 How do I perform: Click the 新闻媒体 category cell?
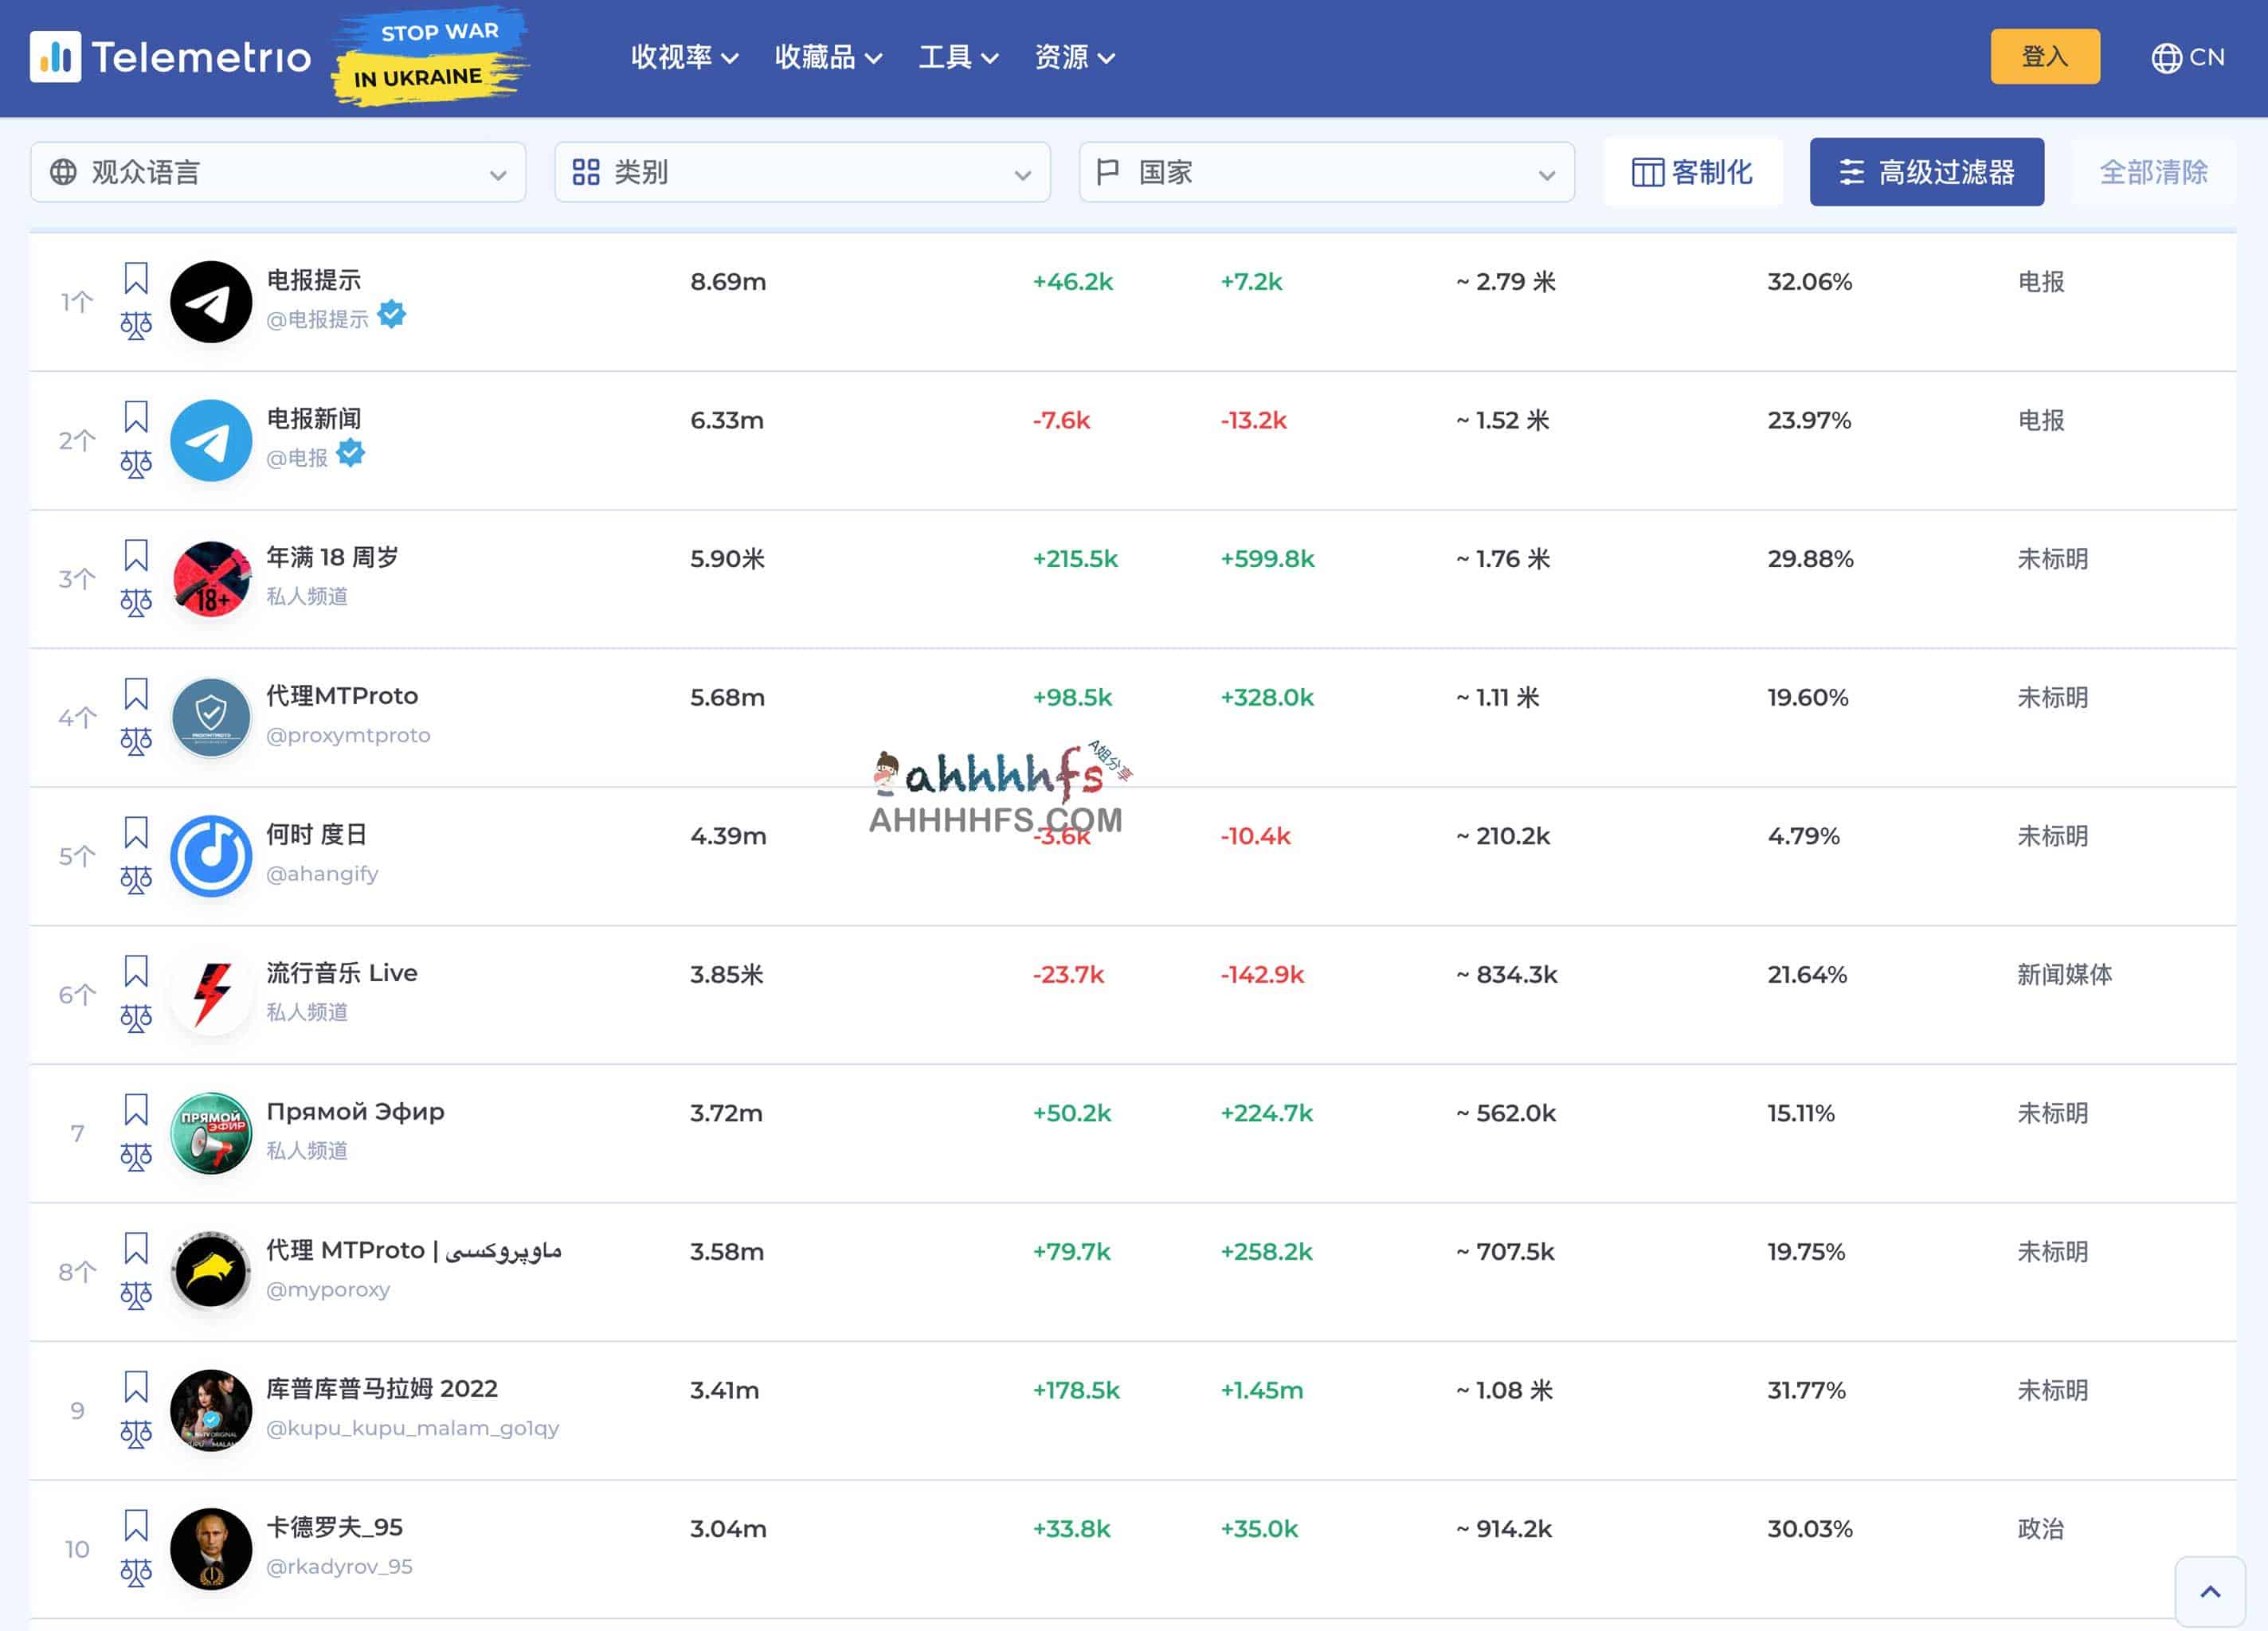point(2064,974)
